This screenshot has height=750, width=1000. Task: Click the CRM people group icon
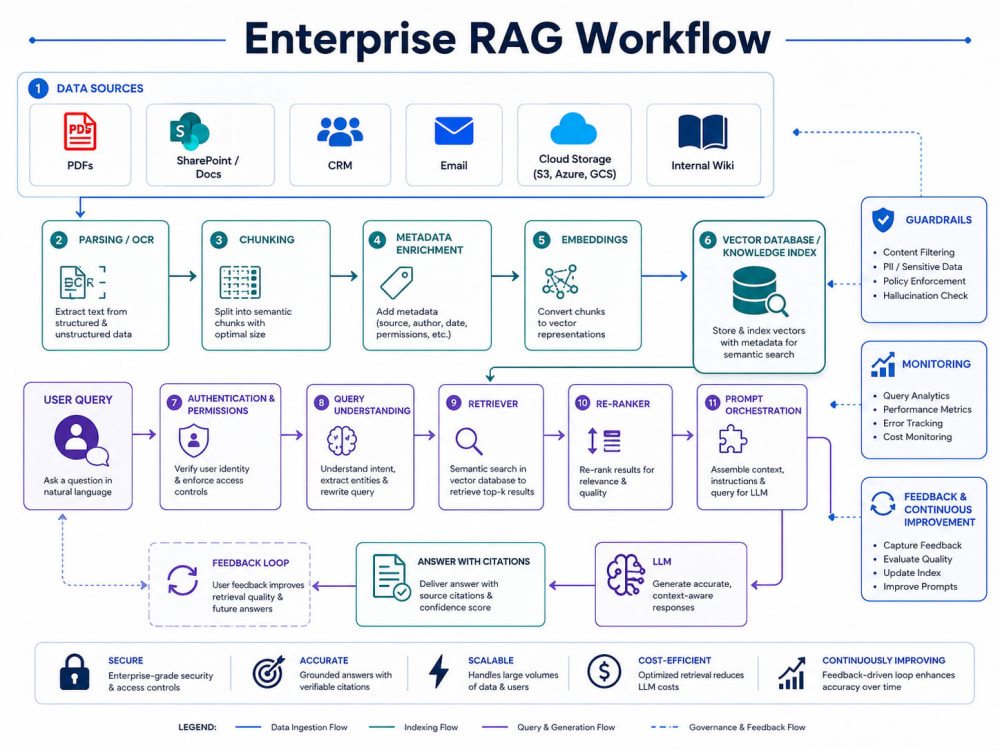tap(340, 131)
